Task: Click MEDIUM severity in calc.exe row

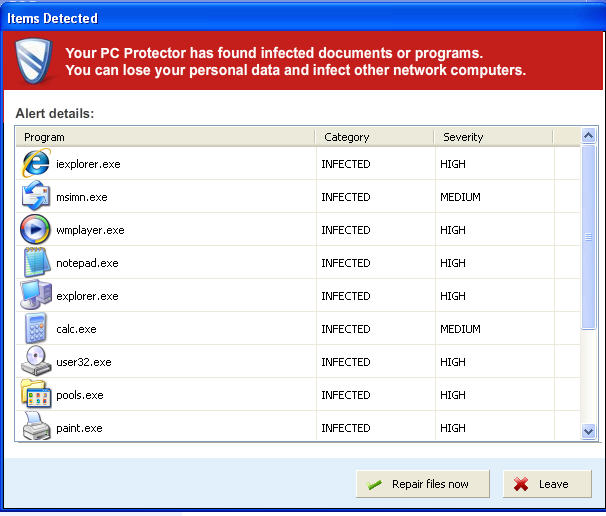Action: pos(460,329)
